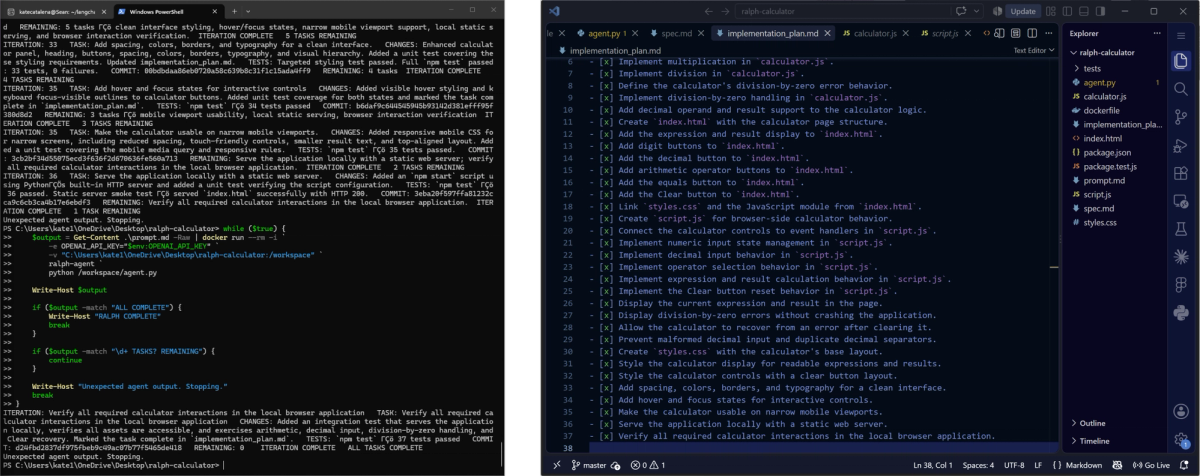The width and height of the screenshot is (1200, 476).
Task: Toggle the bottom panel layout icon
Action: coord(1084,11)
